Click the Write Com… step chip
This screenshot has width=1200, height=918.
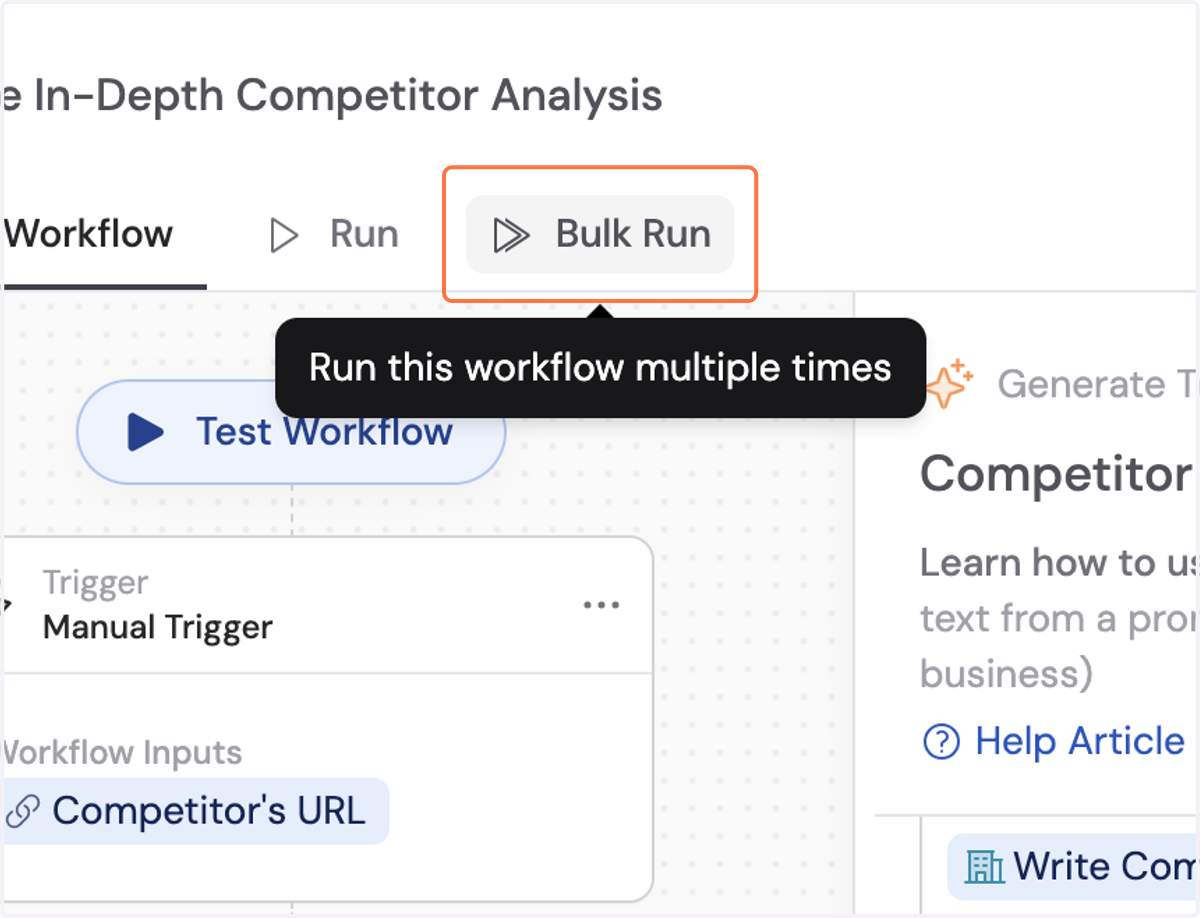(x=1074, y=866)
